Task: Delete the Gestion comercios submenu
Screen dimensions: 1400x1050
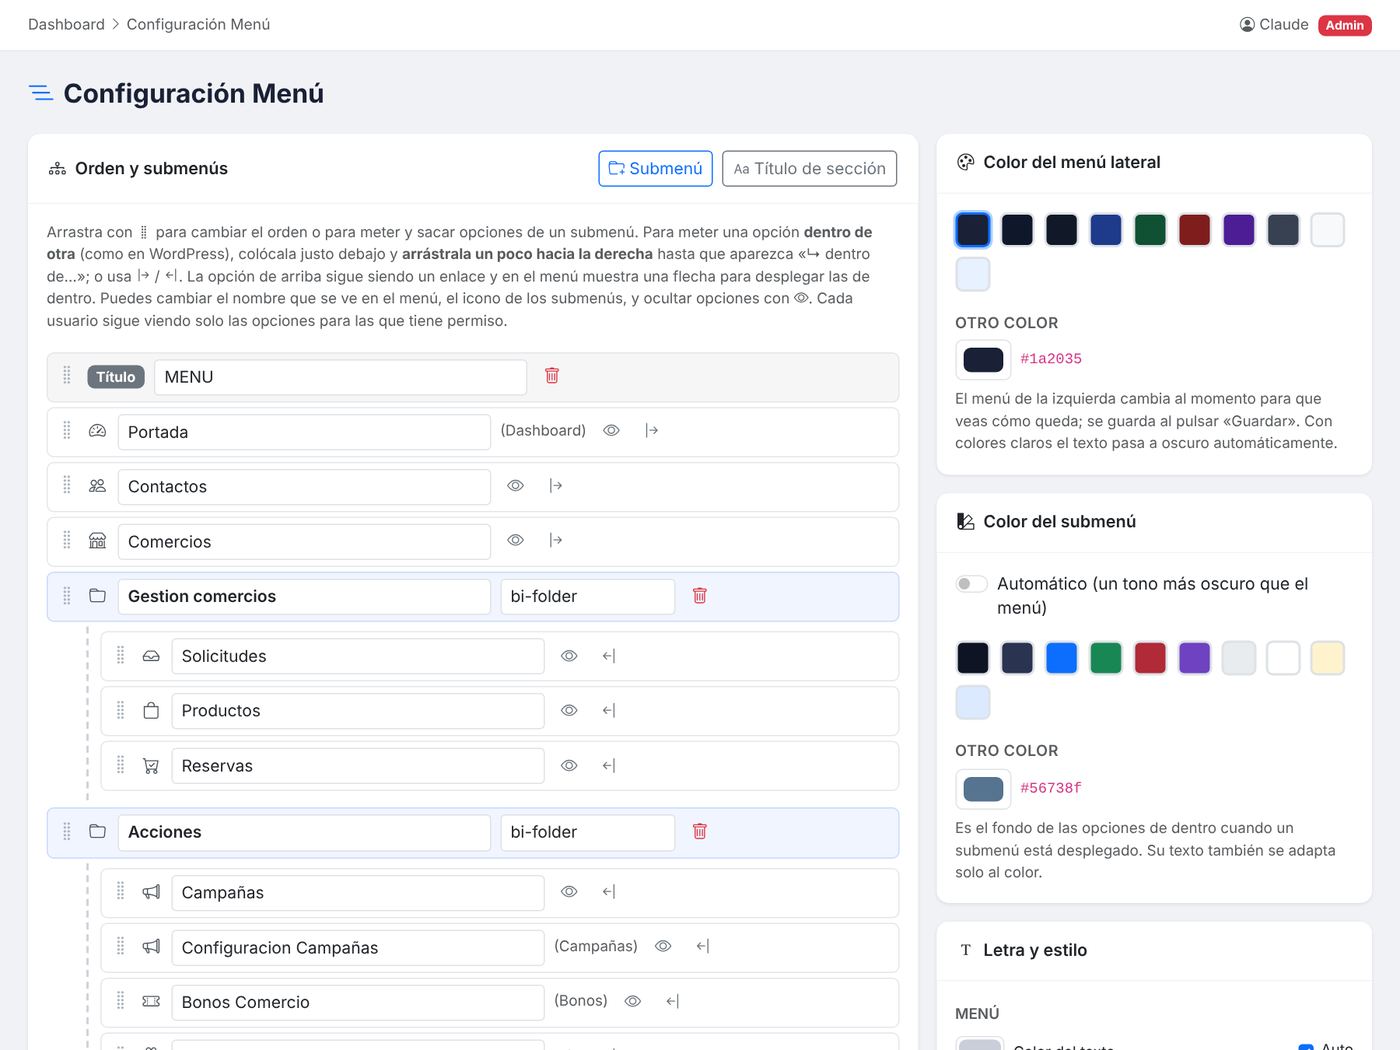Action: [x=700, y=596]
